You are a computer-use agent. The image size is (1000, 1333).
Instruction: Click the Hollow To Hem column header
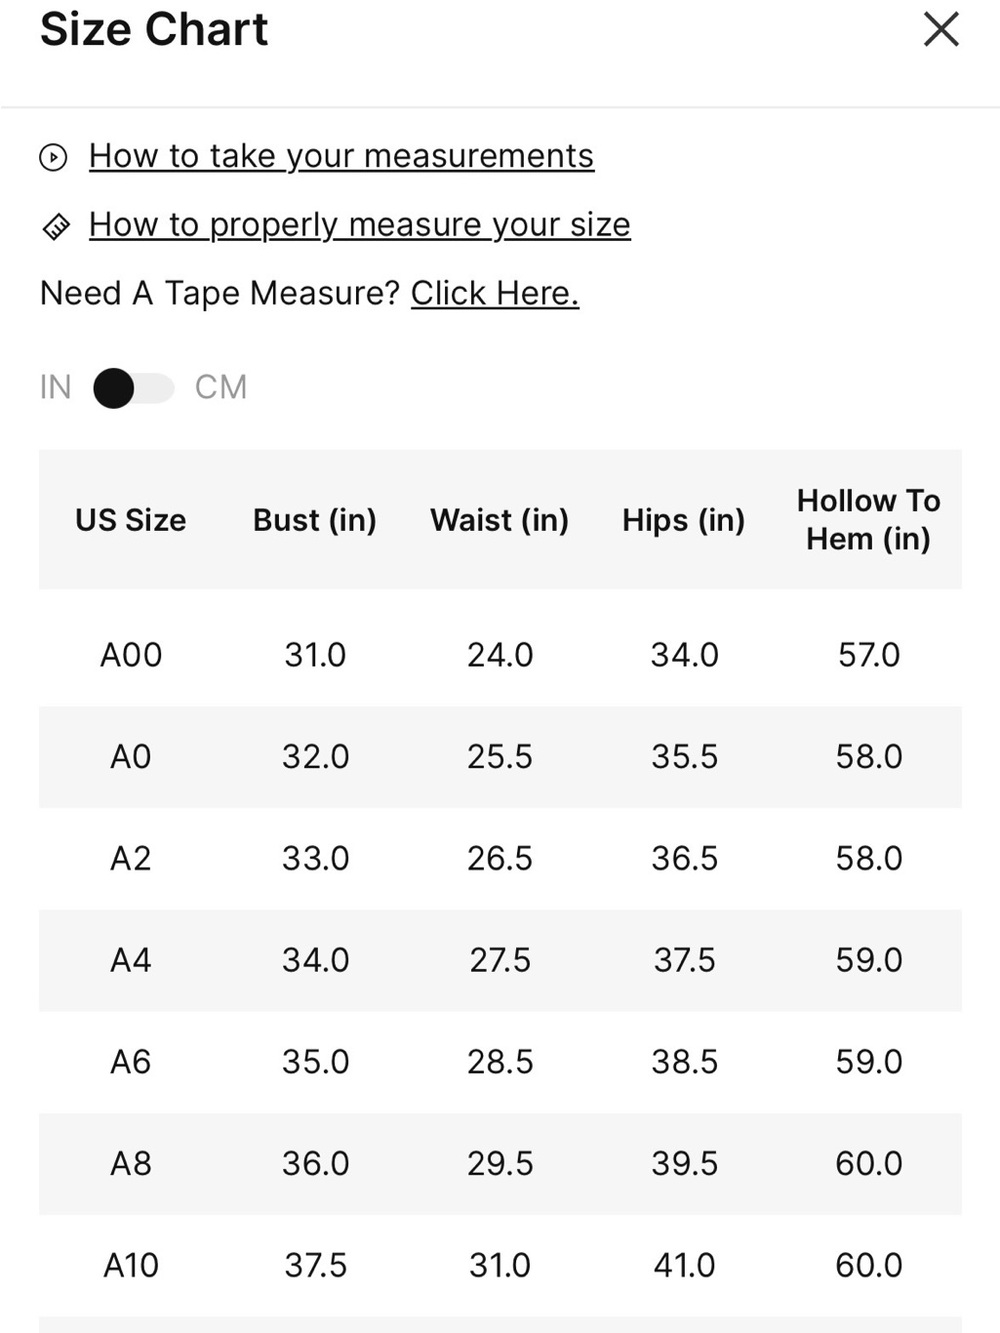pos(869,519)
